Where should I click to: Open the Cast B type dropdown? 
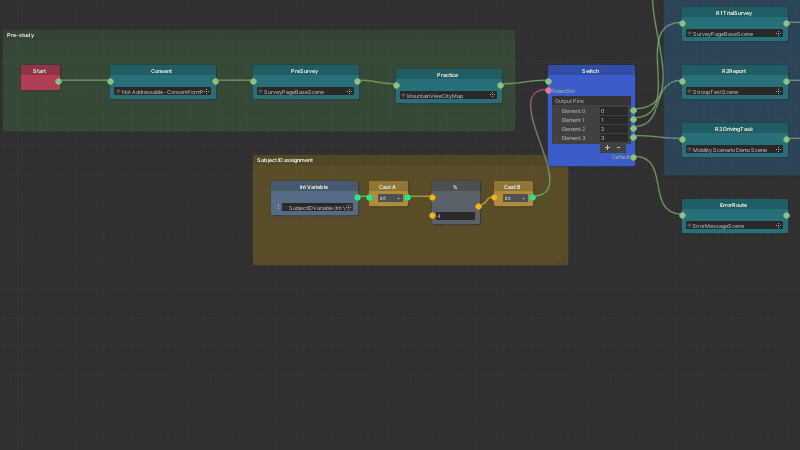coord(515,198)
